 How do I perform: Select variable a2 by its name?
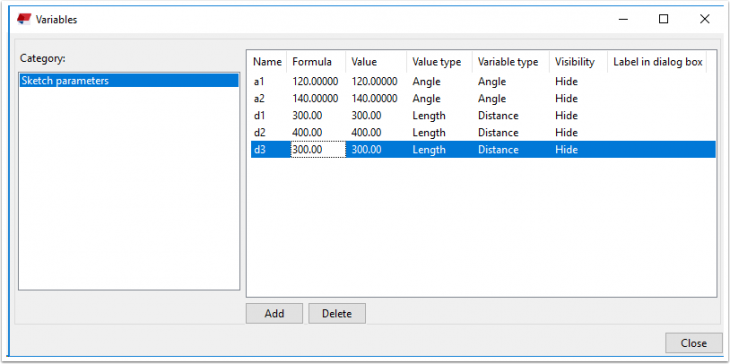(x=260, y=99)
